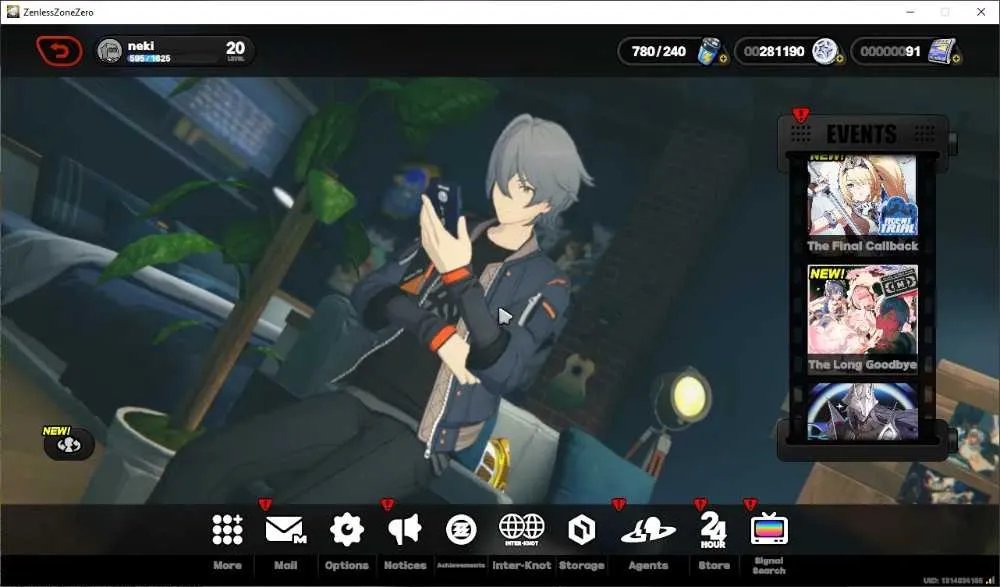Open the More grid menu
Image resolution: width=1000 pixels, height=587 pixels.
click(x=227, y=530)
